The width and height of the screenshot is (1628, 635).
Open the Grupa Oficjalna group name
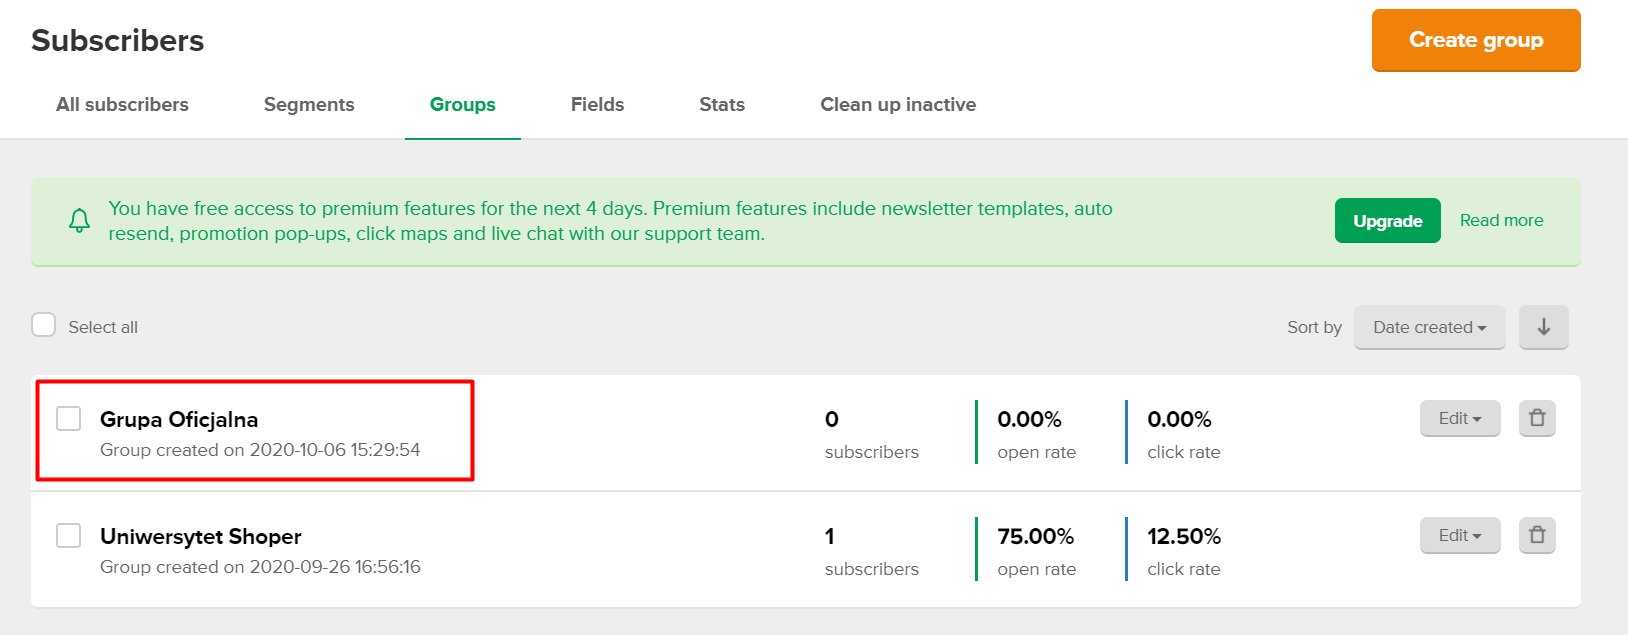(x=179, y=419)
